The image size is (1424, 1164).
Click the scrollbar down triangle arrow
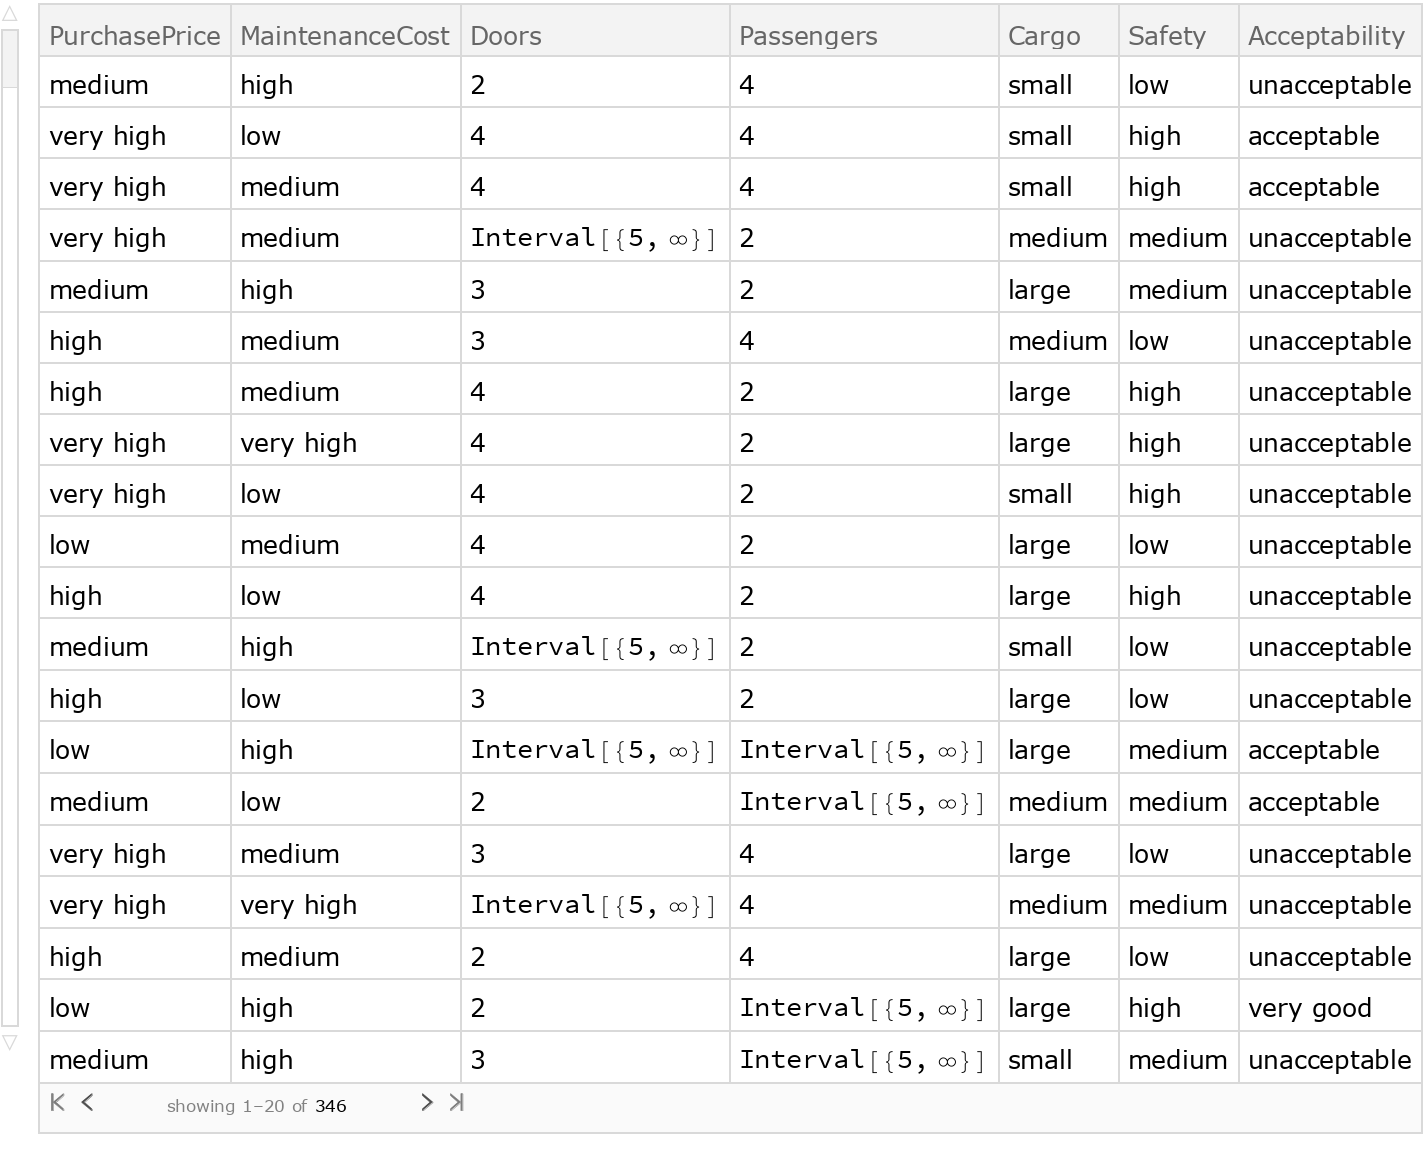[x=10, y=1043]
